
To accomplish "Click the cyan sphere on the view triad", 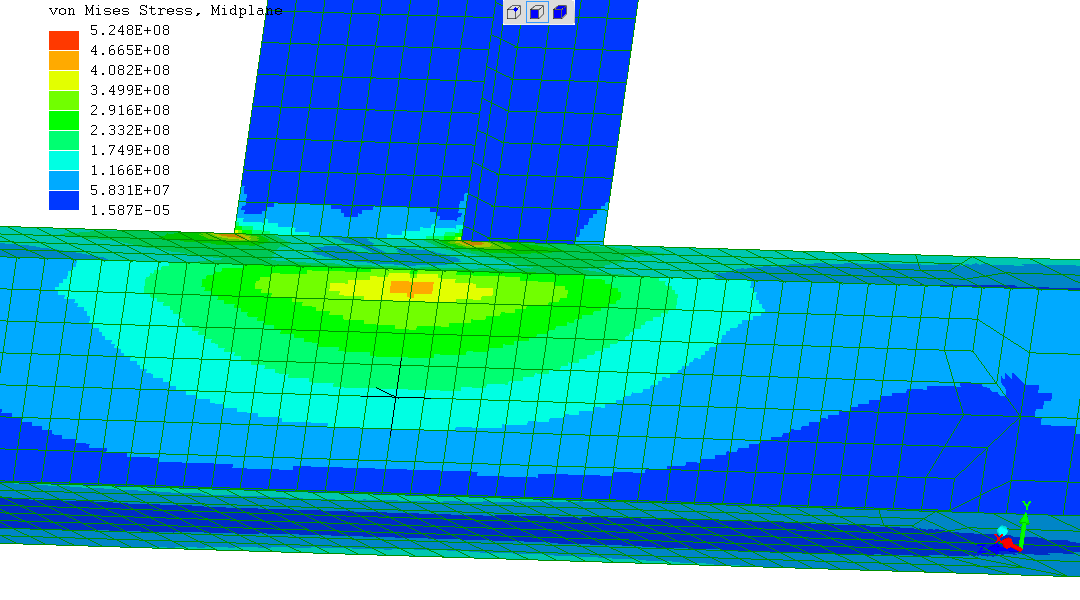I will tap(1002, 531).
